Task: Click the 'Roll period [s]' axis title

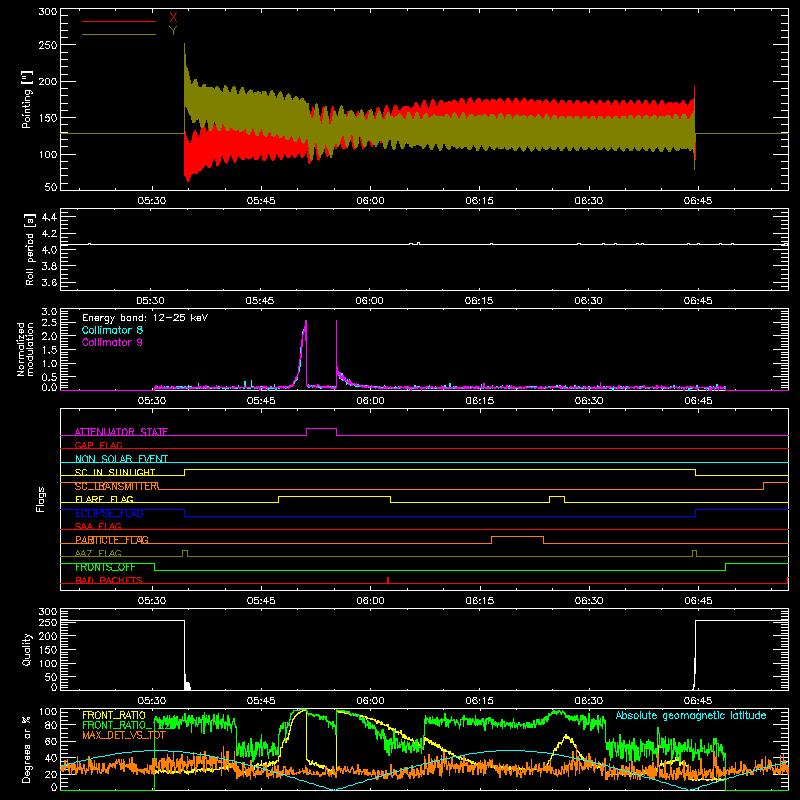Action: click(x=29, y=249)
